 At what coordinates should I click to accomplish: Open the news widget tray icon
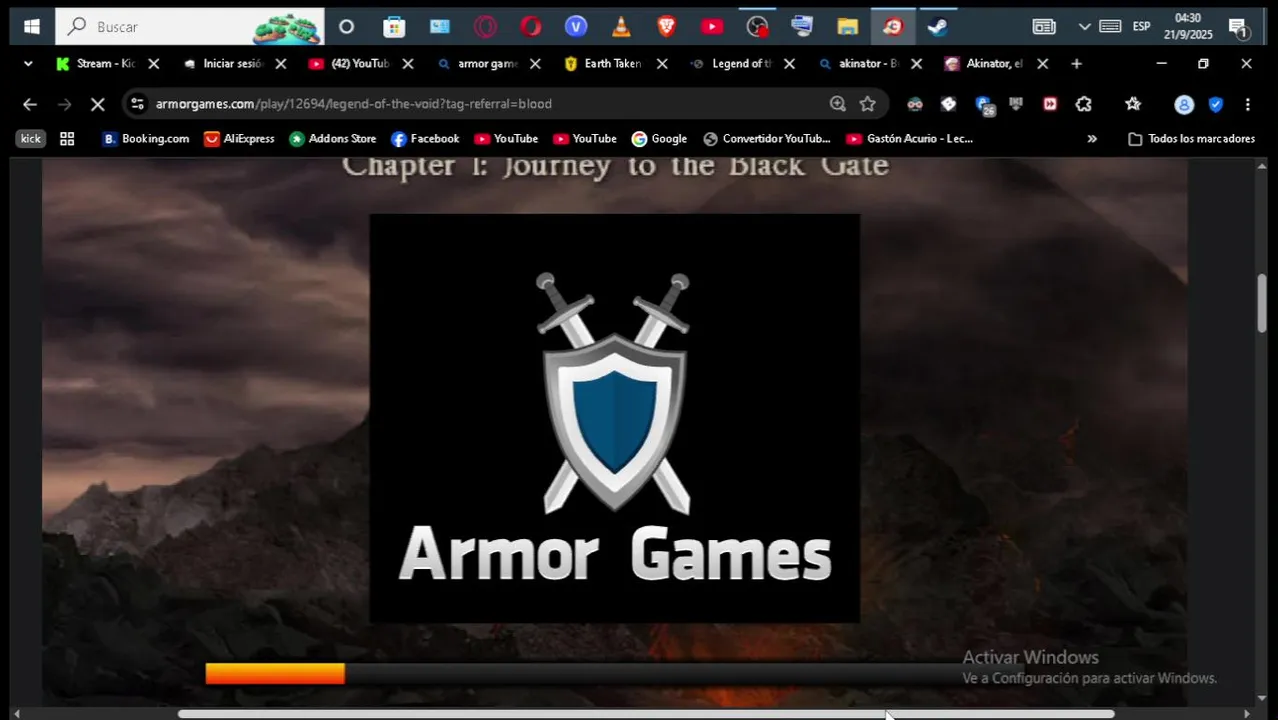(x=1043, y=27)
